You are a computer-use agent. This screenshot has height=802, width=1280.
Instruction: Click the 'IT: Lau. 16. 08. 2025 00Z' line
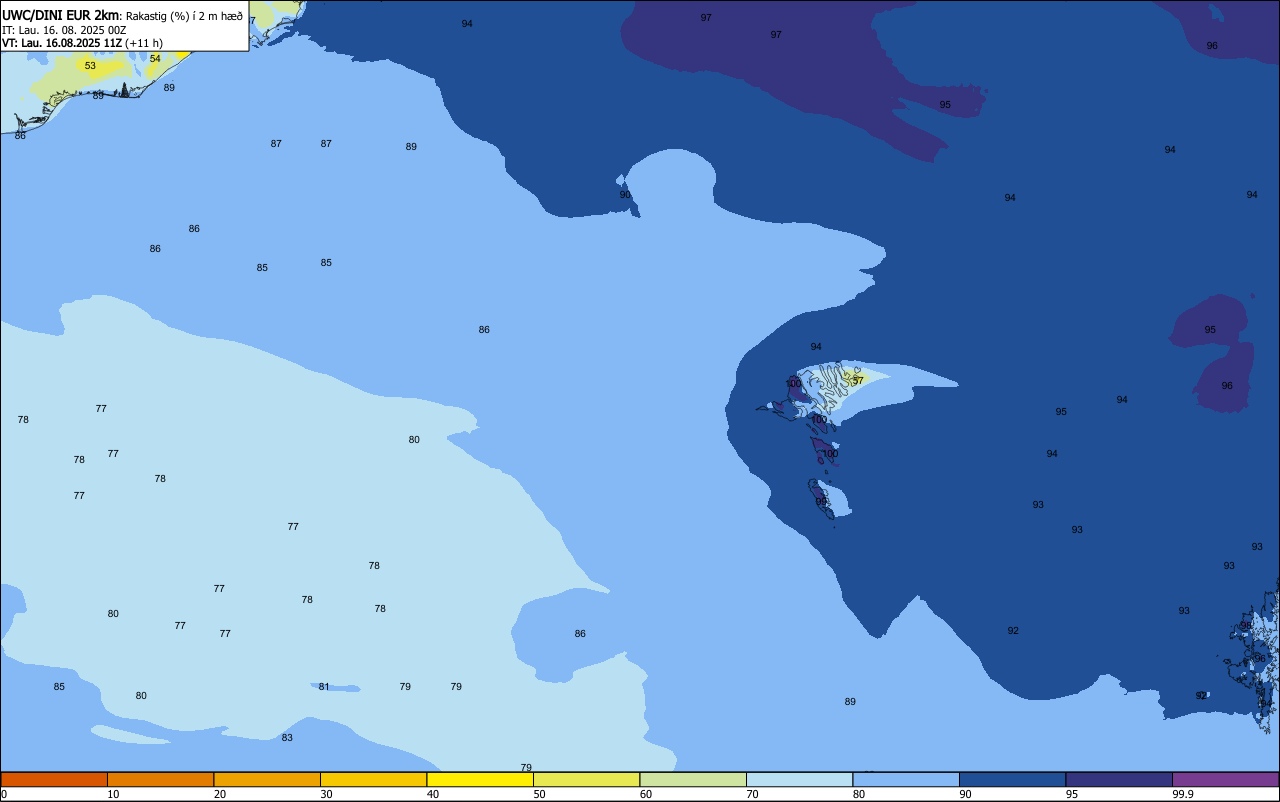tap(64, 30)
